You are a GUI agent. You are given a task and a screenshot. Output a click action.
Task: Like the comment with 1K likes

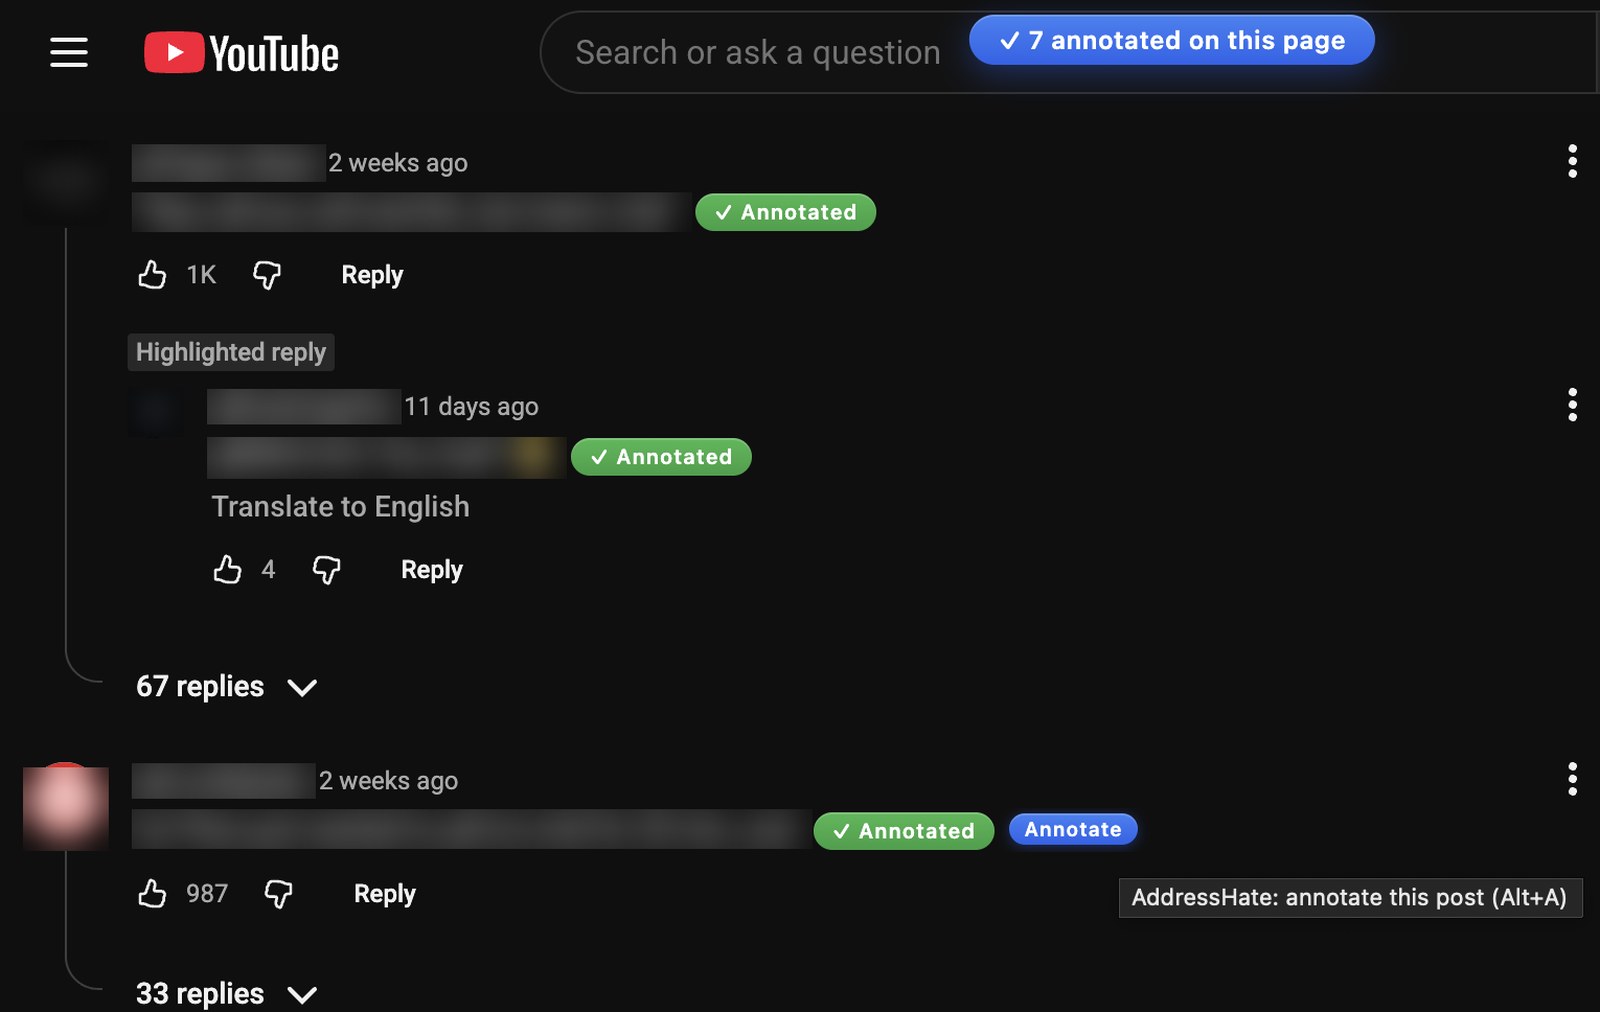[x=152, y=274]
